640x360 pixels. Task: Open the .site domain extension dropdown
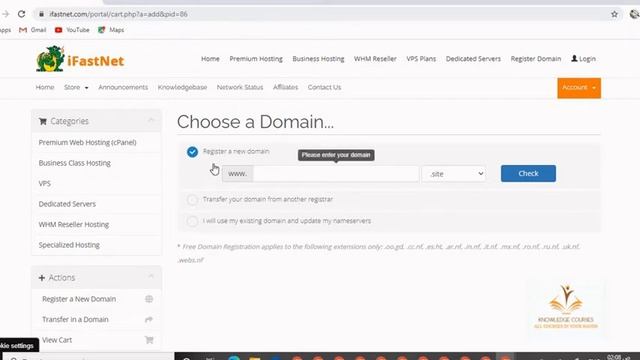coord(454,174)
